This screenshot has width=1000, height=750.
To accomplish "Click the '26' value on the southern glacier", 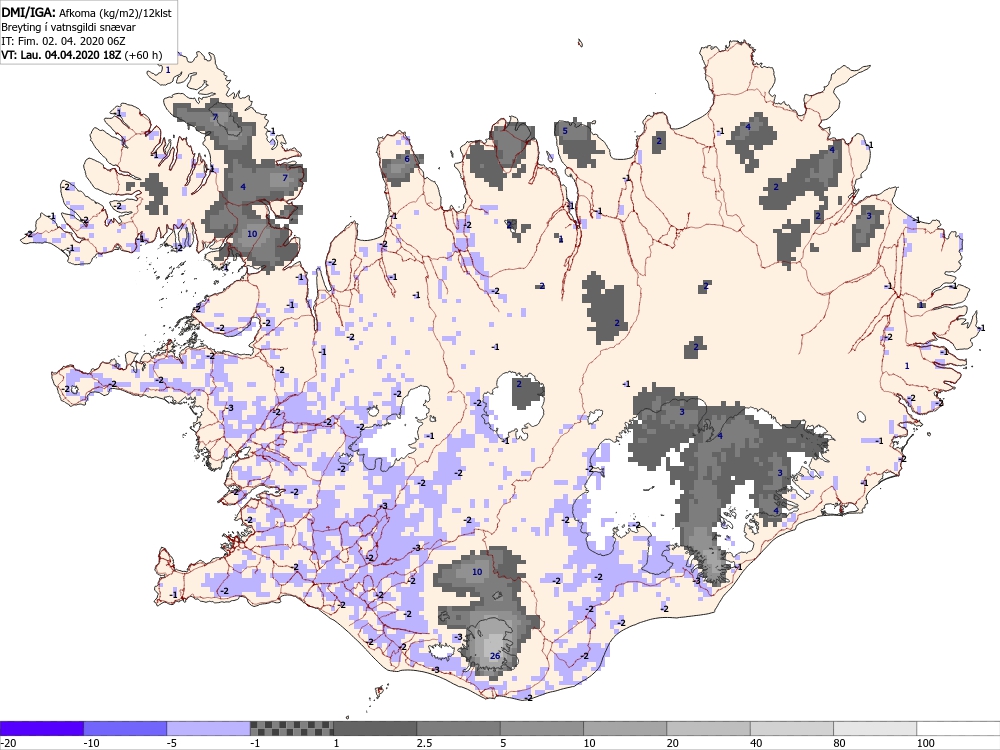I will point(495,656).
